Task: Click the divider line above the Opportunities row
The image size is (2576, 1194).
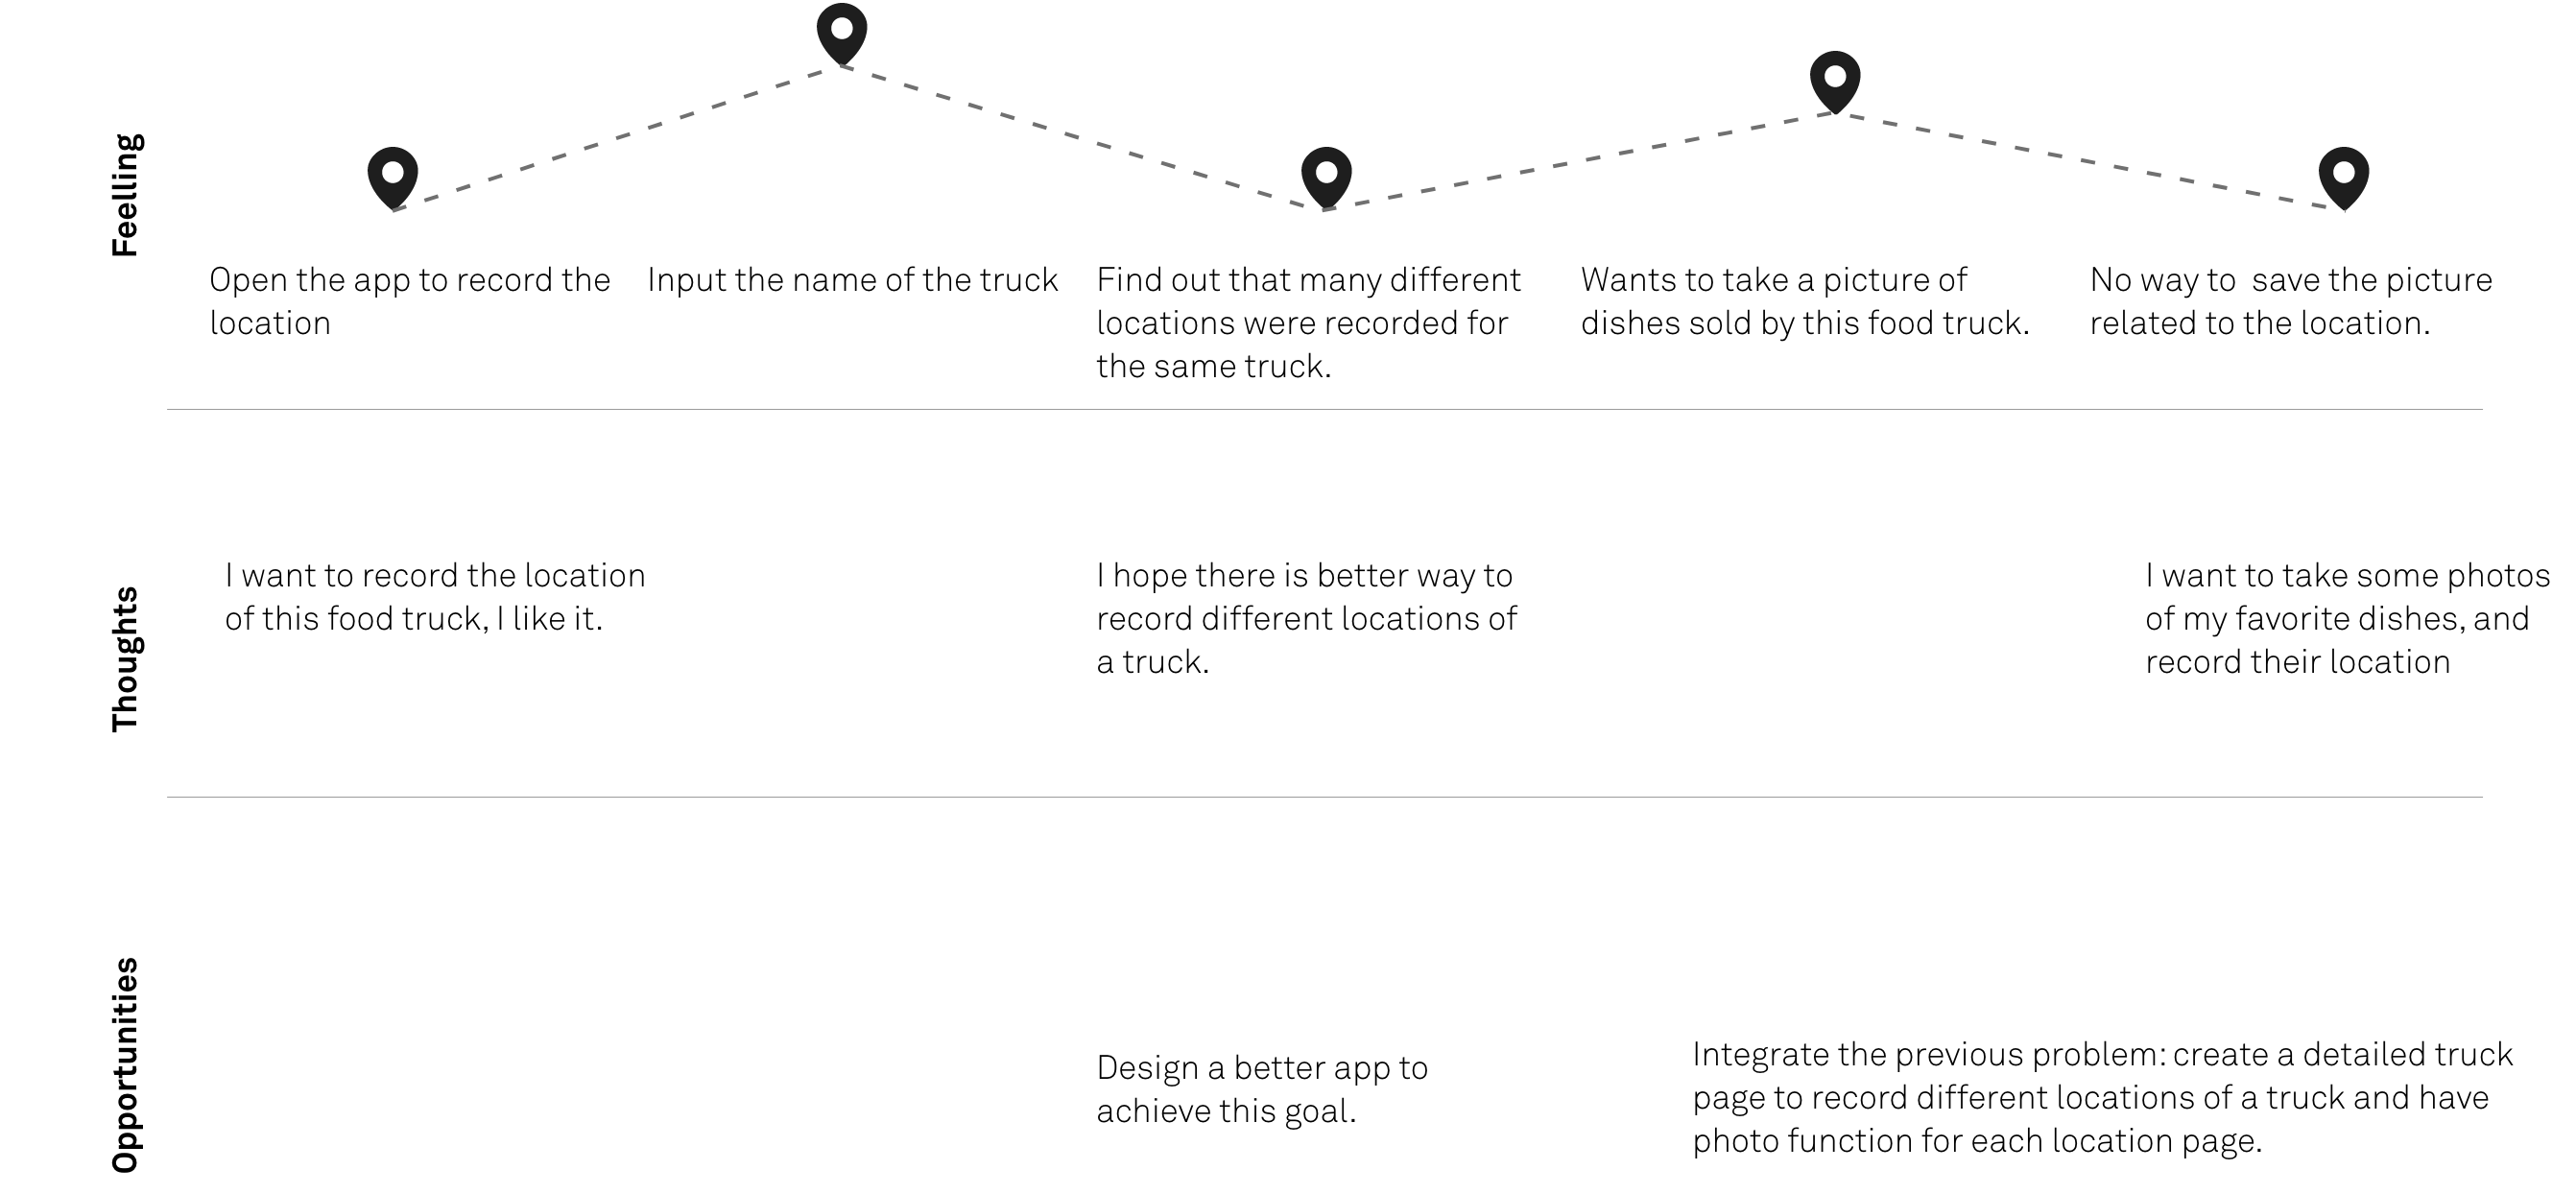Action: click(x=1324, y=797)
